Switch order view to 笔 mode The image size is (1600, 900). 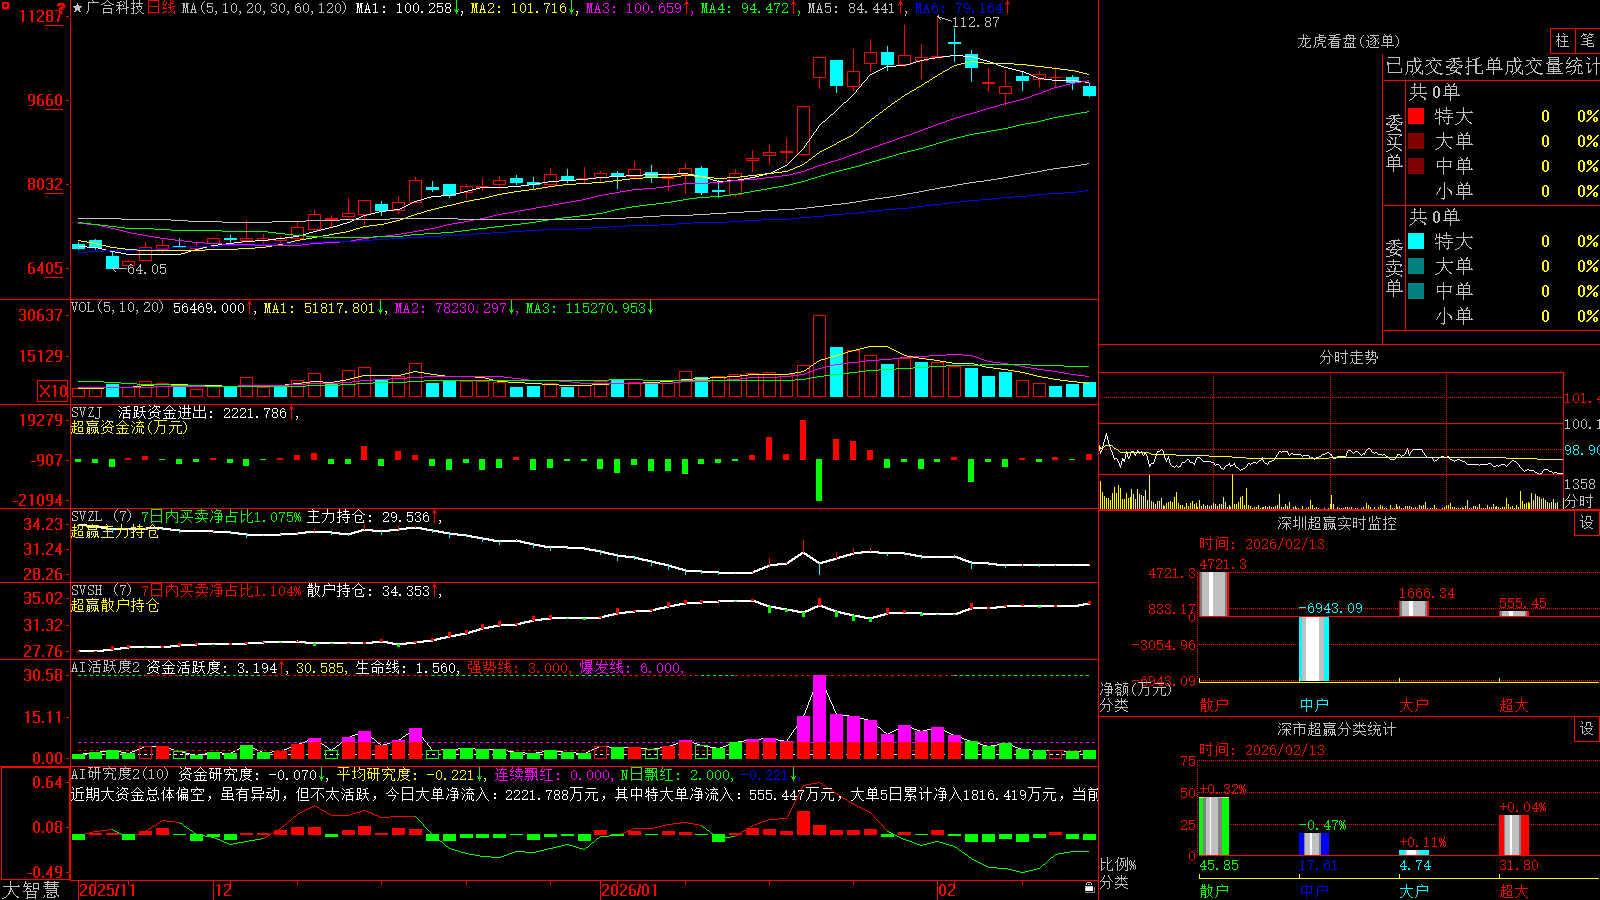(1587, 40)
